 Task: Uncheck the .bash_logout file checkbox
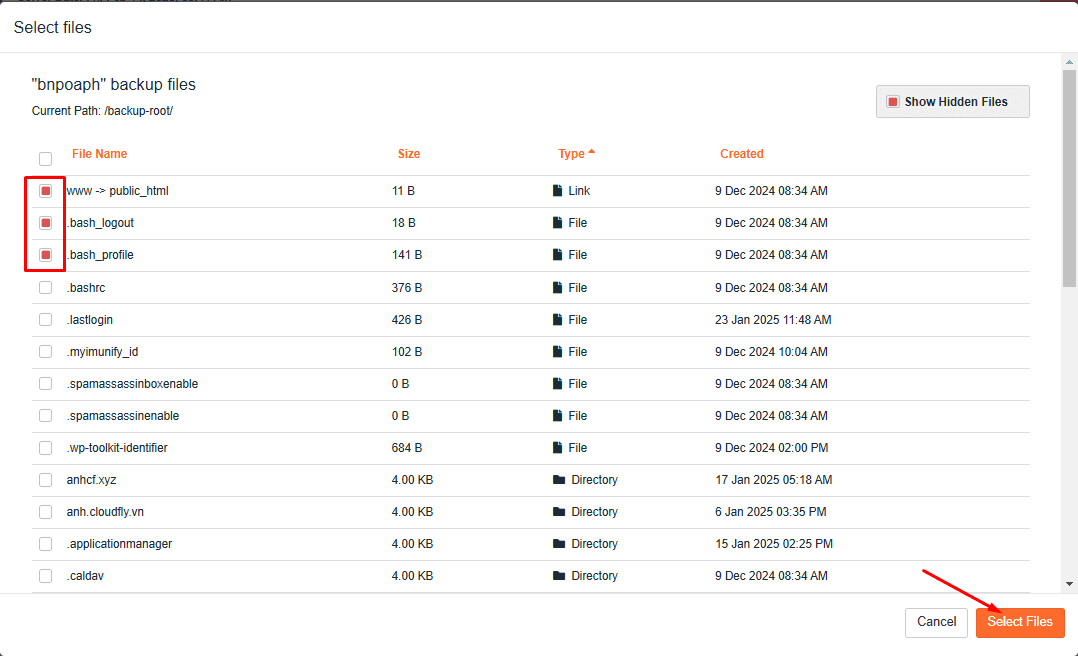[x=46, y=223]
